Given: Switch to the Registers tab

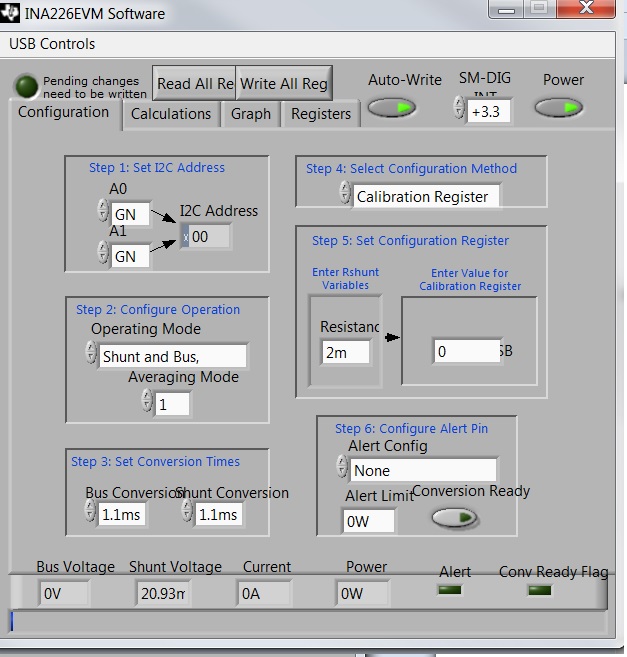Looking at the screenshot, I should (x=321, y=114).
